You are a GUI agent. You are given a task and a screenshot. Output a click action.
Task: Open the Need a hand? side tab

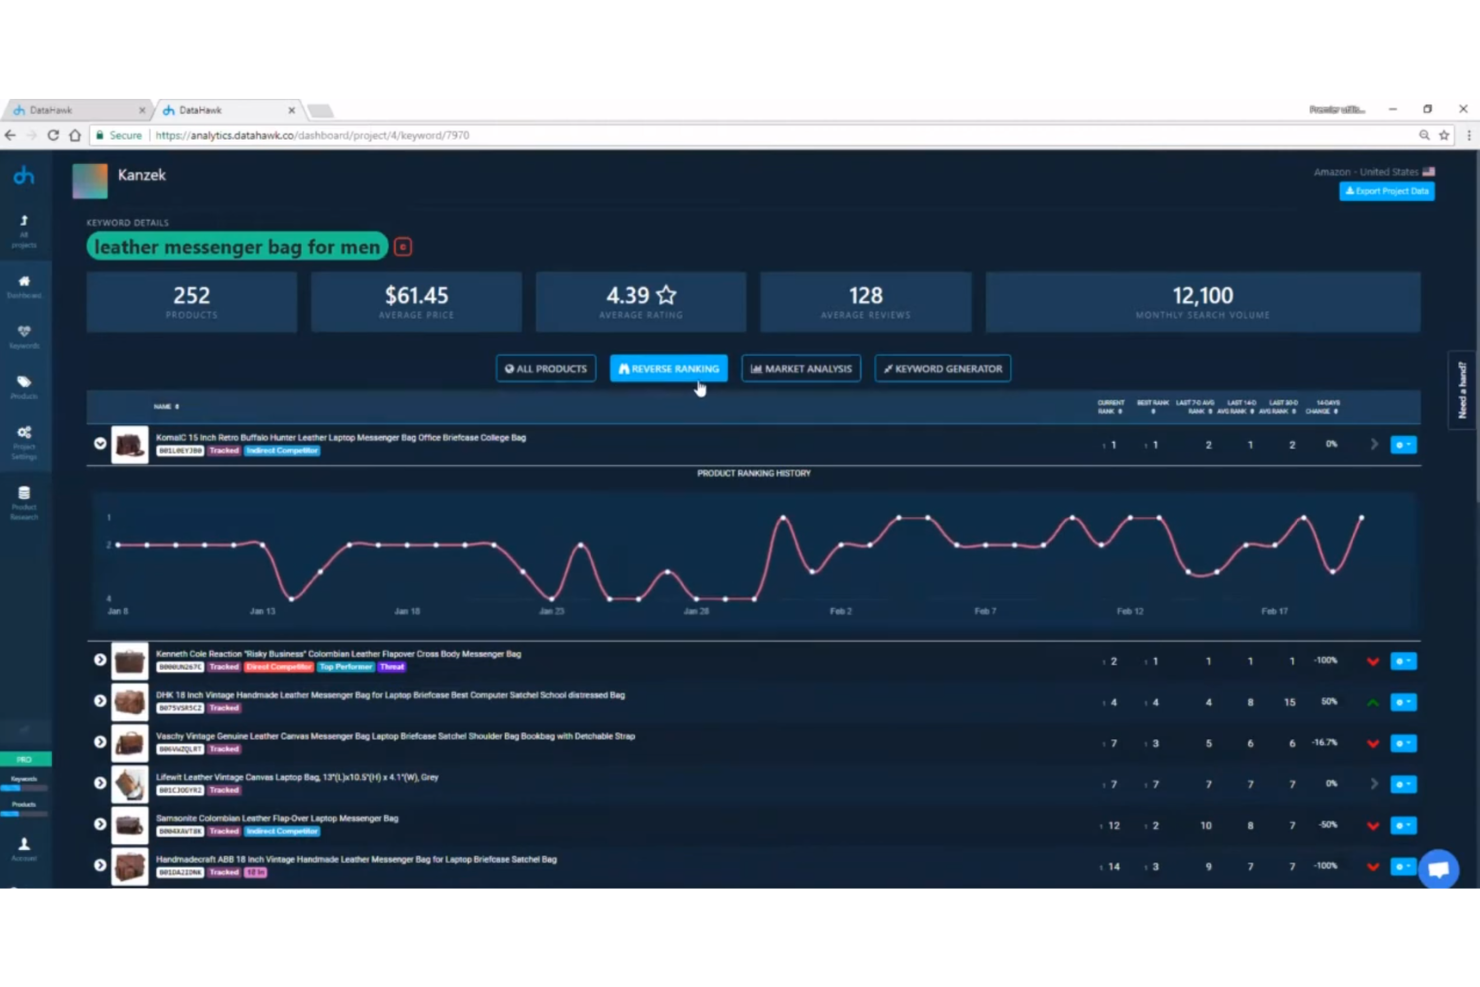coord(1461,390)
